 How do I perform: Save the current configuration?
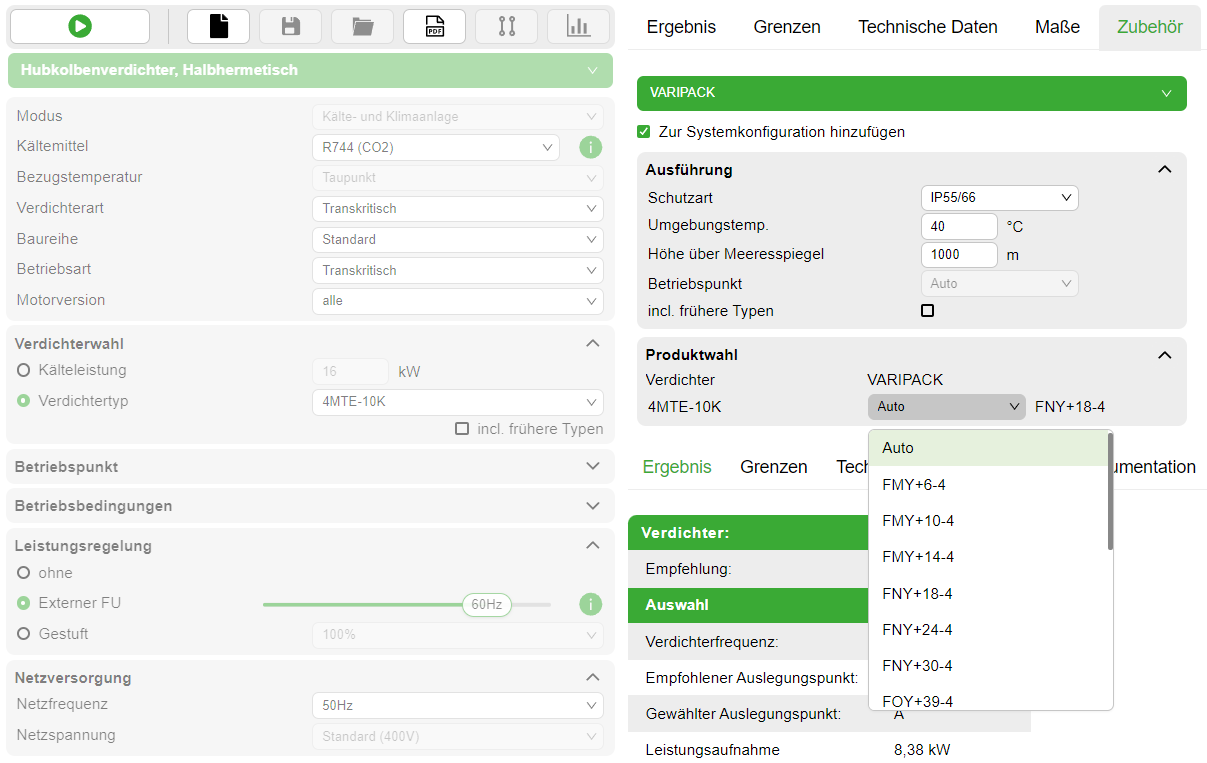coord(290,26)
